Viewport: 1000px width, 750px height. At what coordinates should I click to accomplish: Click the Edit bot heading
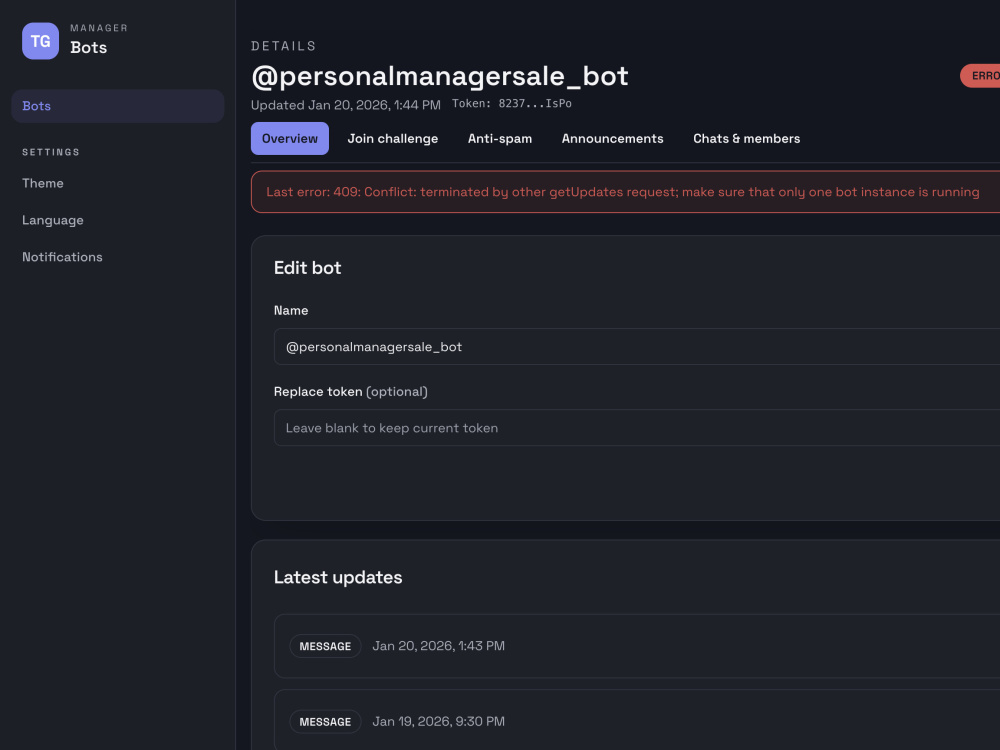(x=307, y=268)
